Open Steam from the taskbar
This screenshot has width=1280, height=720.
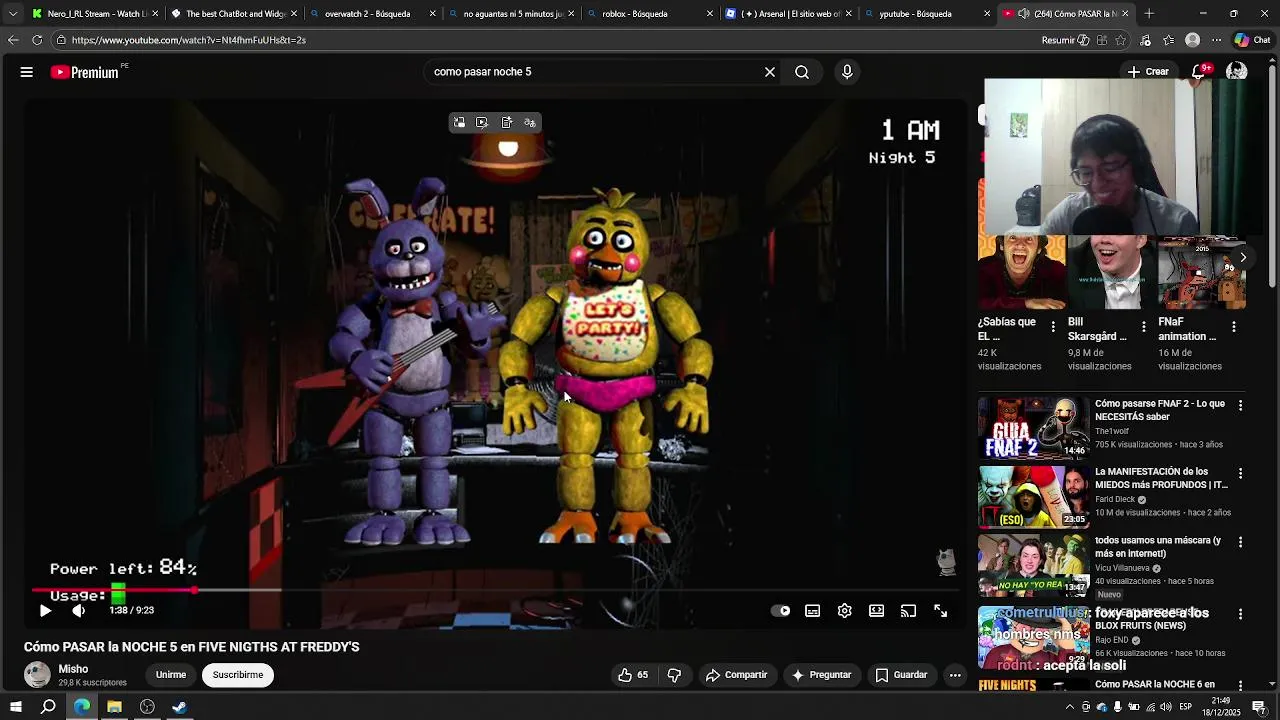pos(179,707)
